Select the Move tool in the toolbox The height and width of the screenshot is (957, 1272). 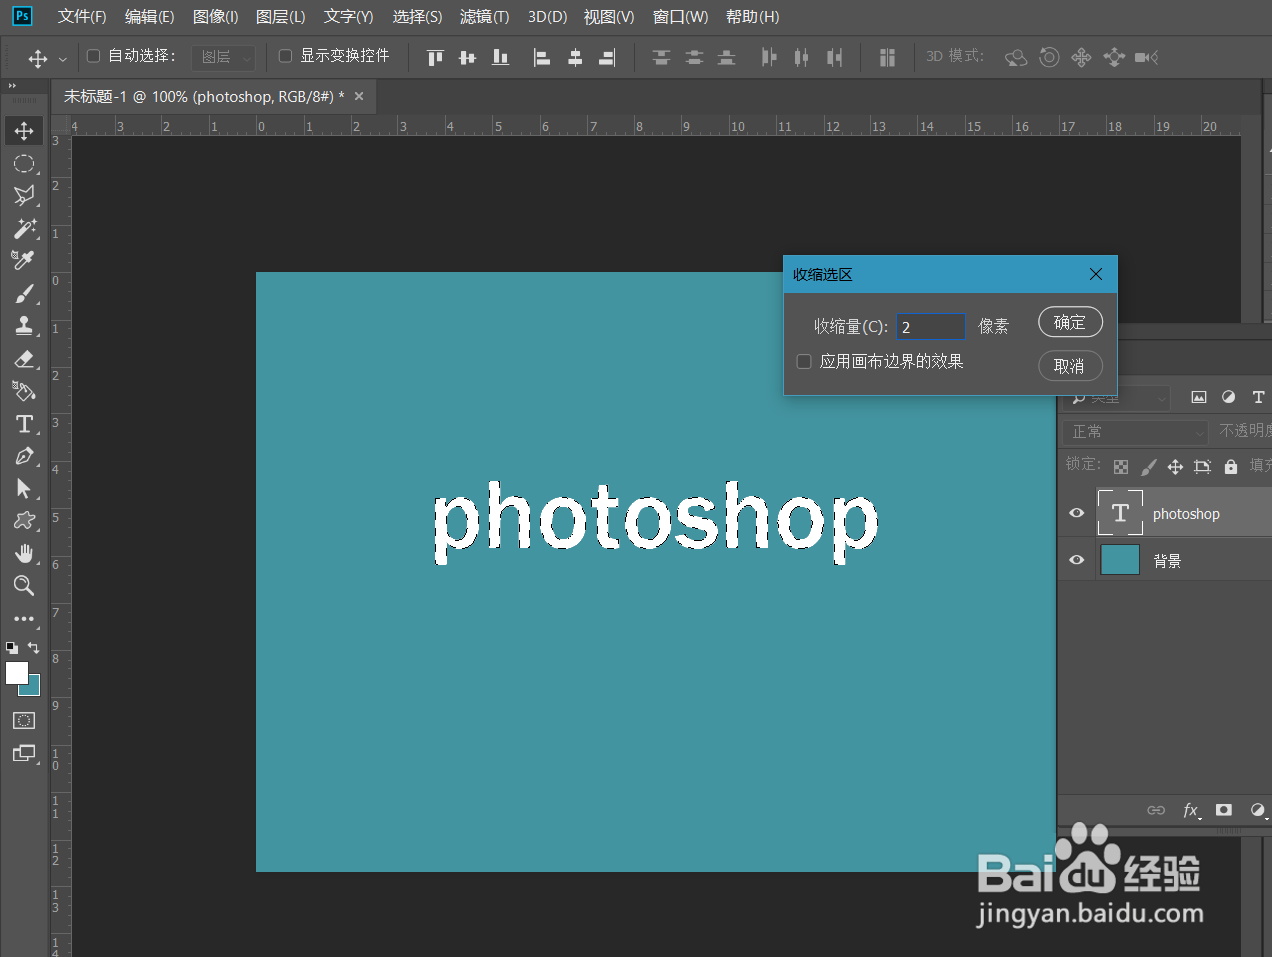(24, 131)
